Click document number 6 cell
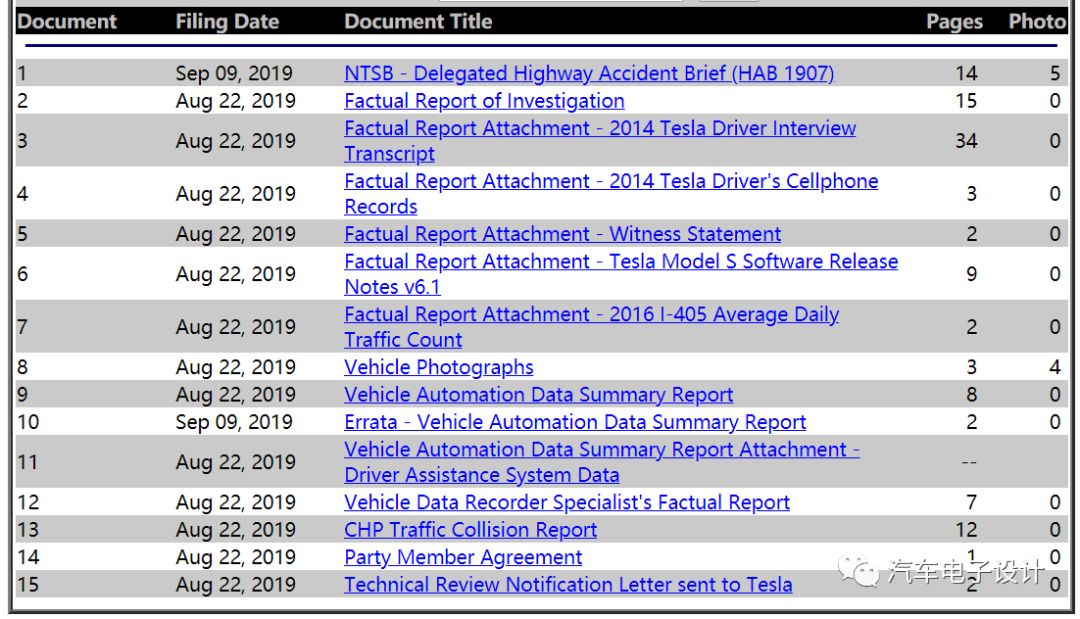1080x619 pixels. coord(23,274)
